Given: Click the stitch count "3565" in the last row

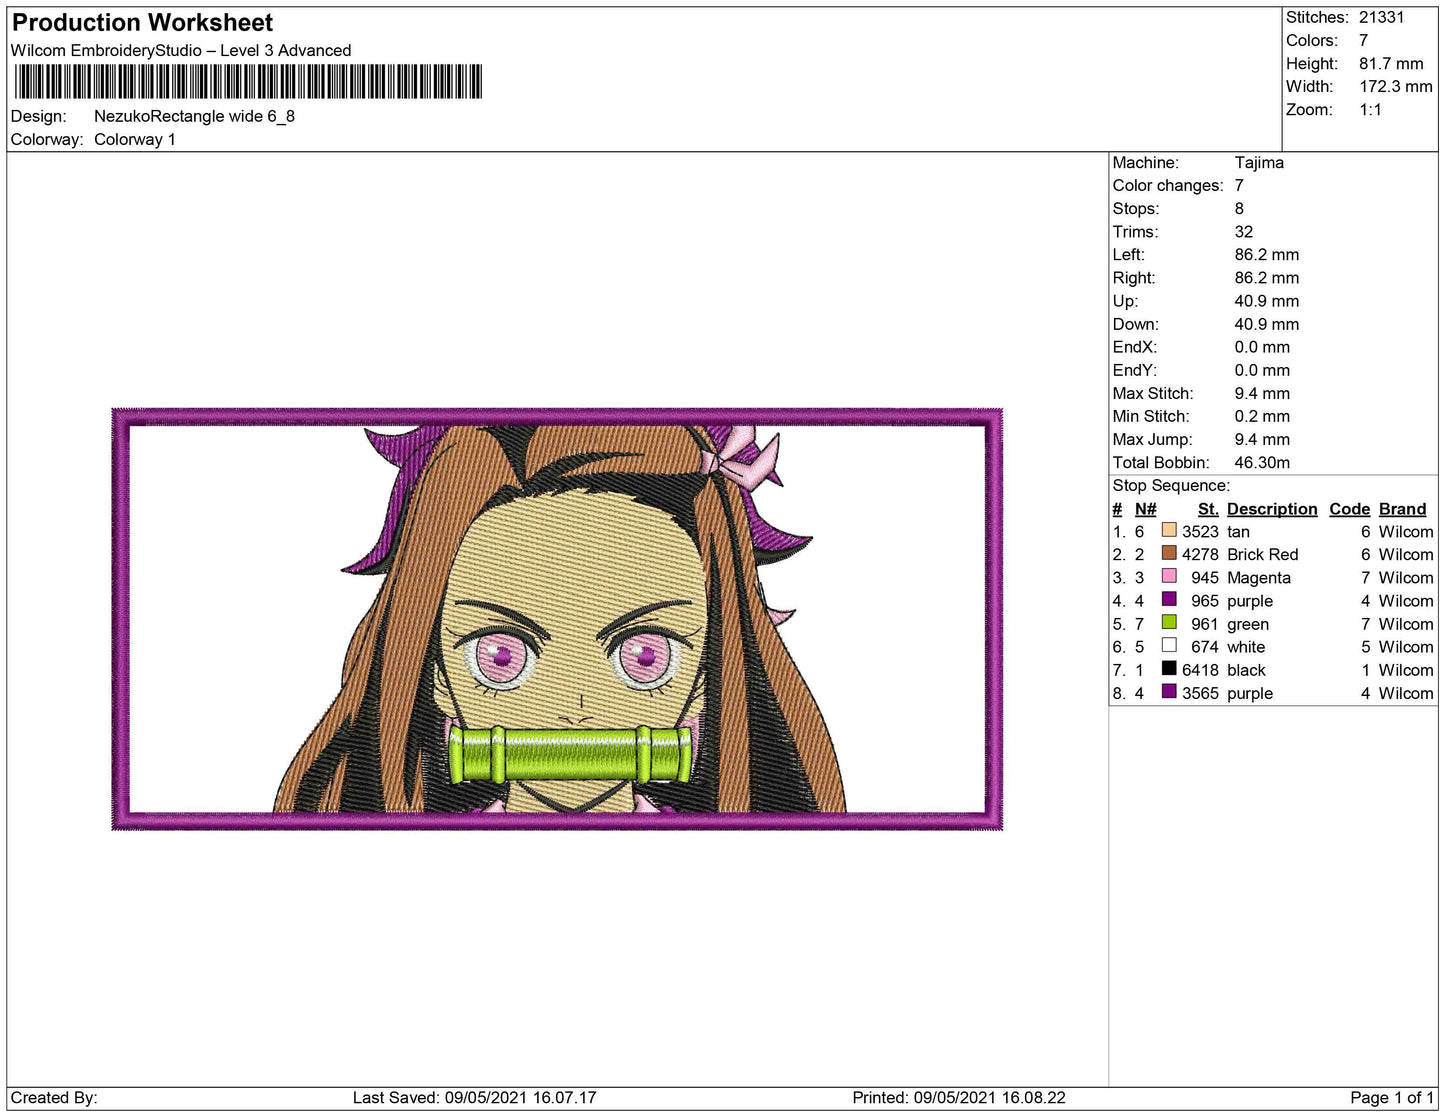Looking at the screenshot, I should (1200, 693).
